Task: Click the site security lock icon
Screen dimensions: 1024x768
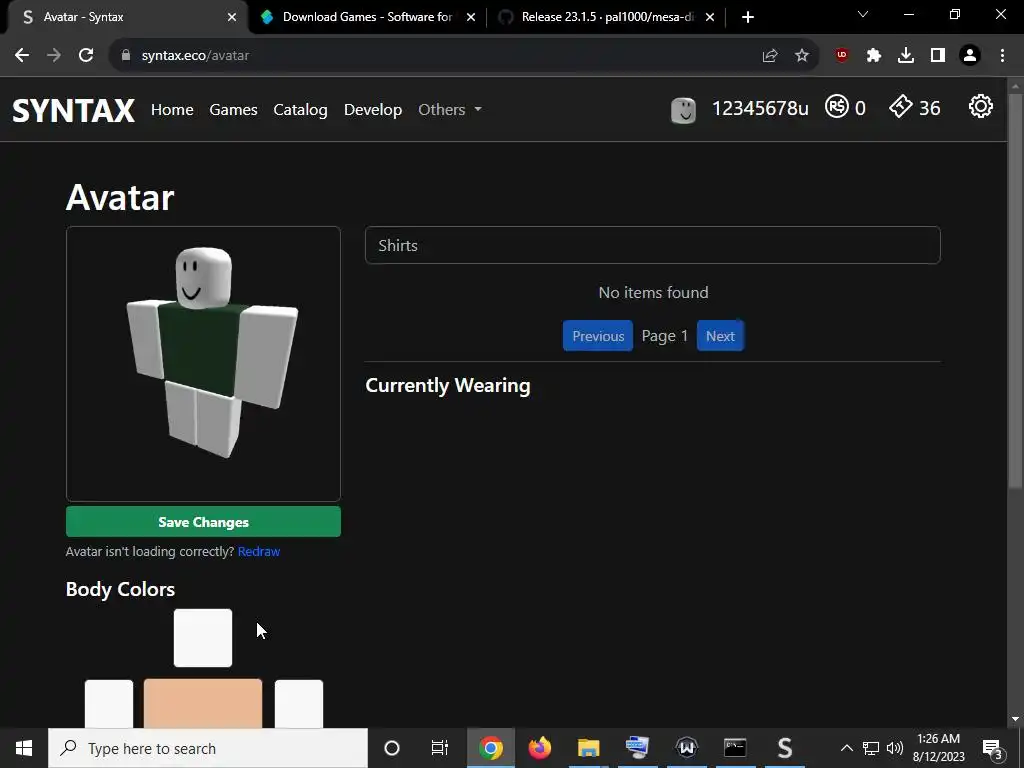Action: (126, 56)
